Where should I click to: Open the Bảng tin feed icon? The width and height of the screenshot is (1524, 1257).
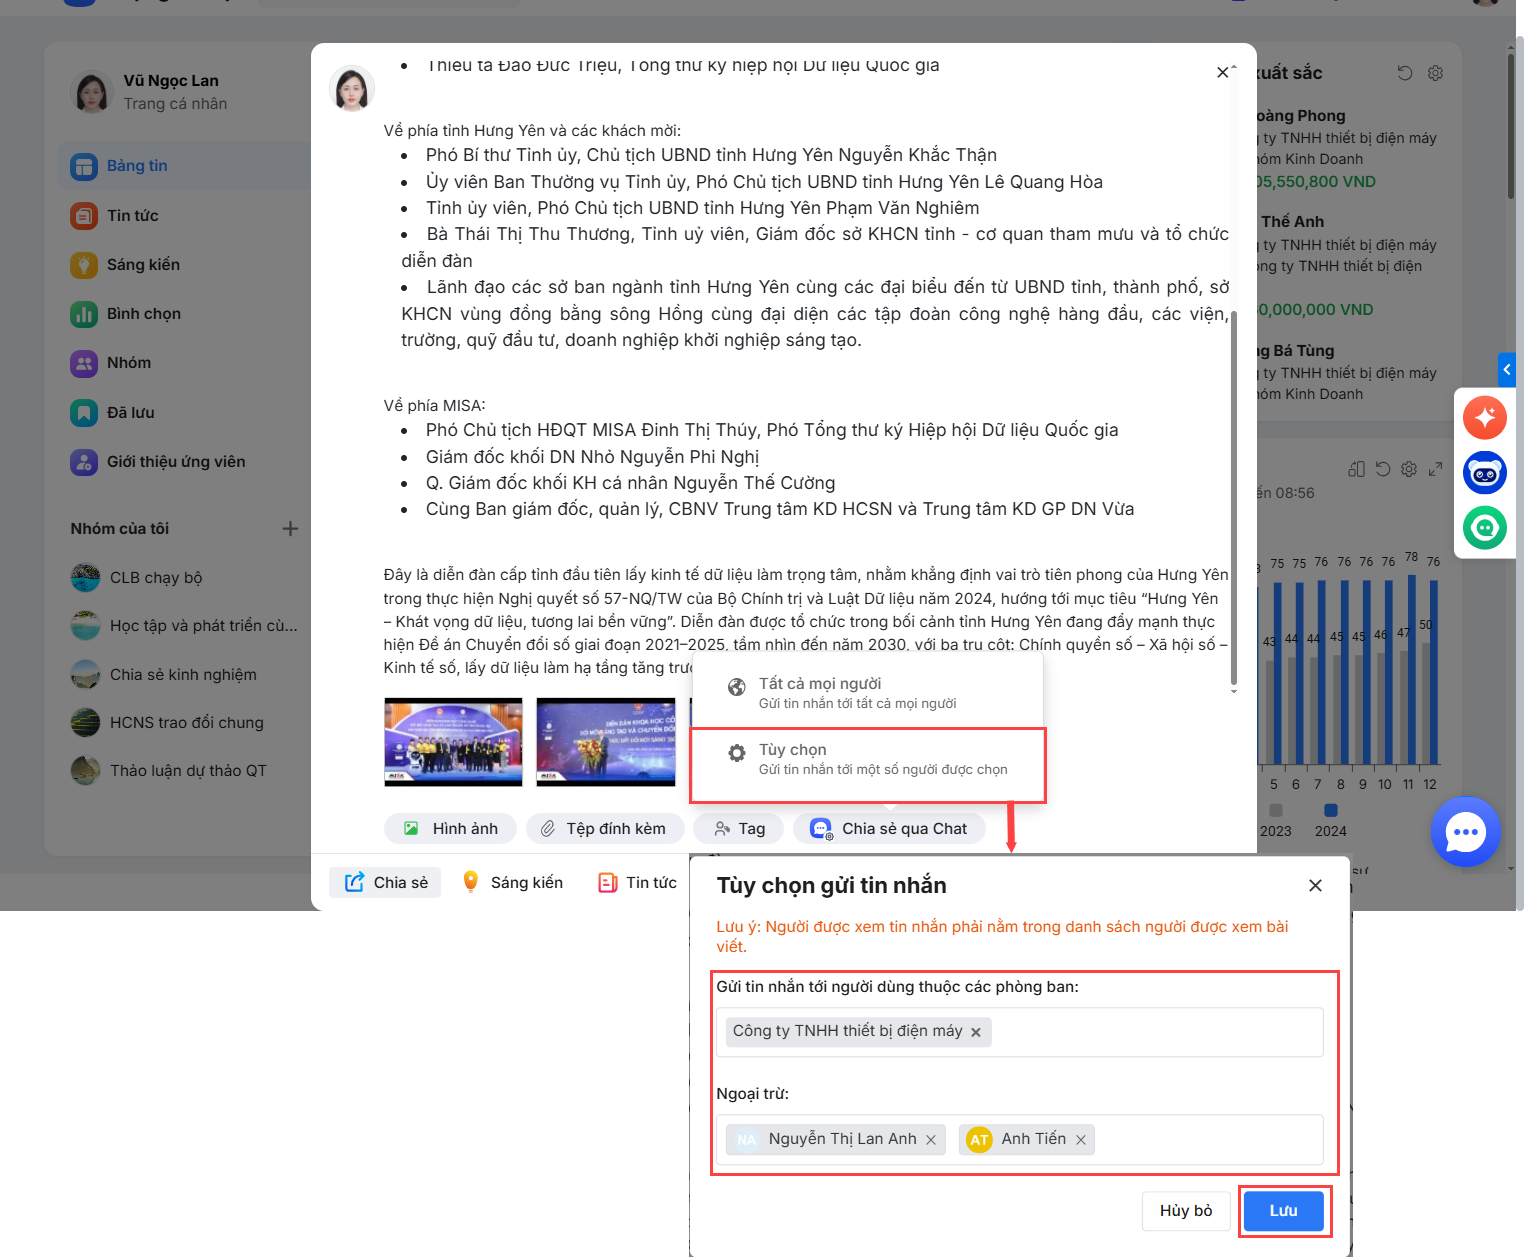[84, 166]
